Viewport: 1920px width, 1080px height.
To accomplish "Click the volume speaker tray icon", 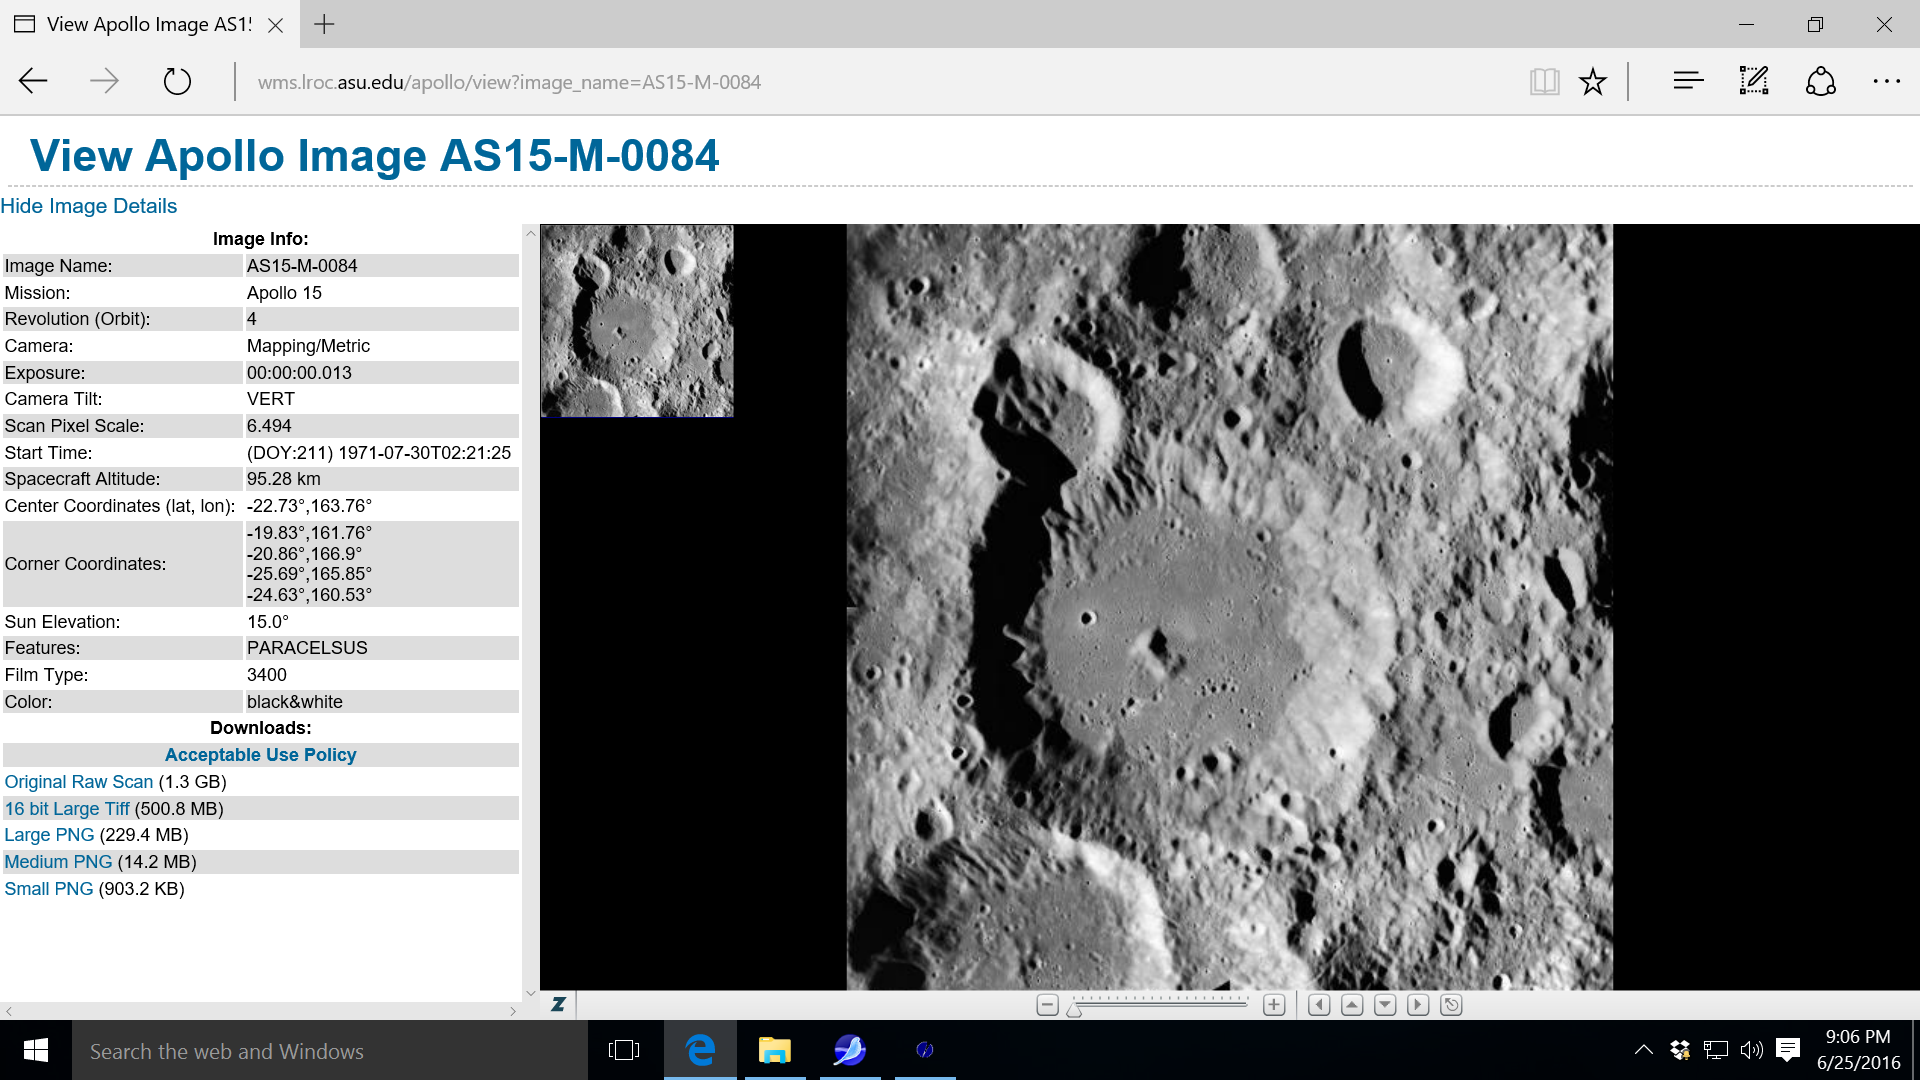I will tap(1752, 1050).
